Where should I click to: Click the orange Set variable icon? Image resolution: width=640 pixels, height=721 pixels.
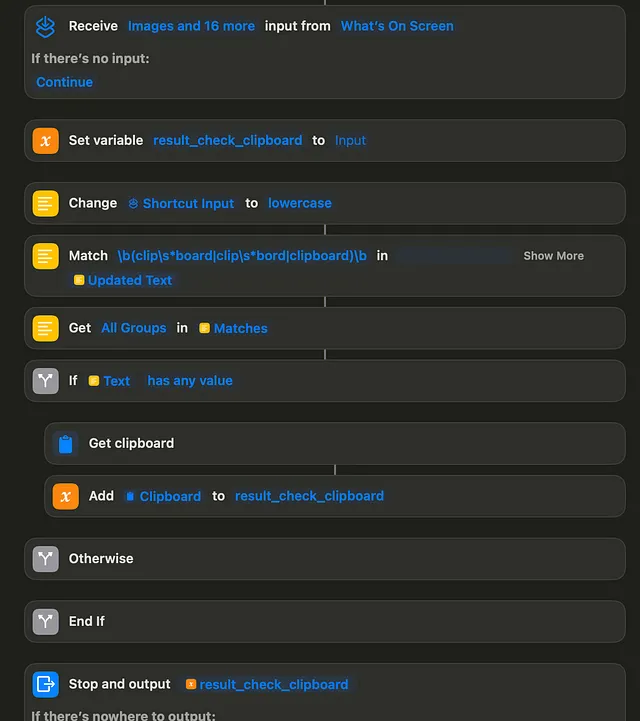46,141
